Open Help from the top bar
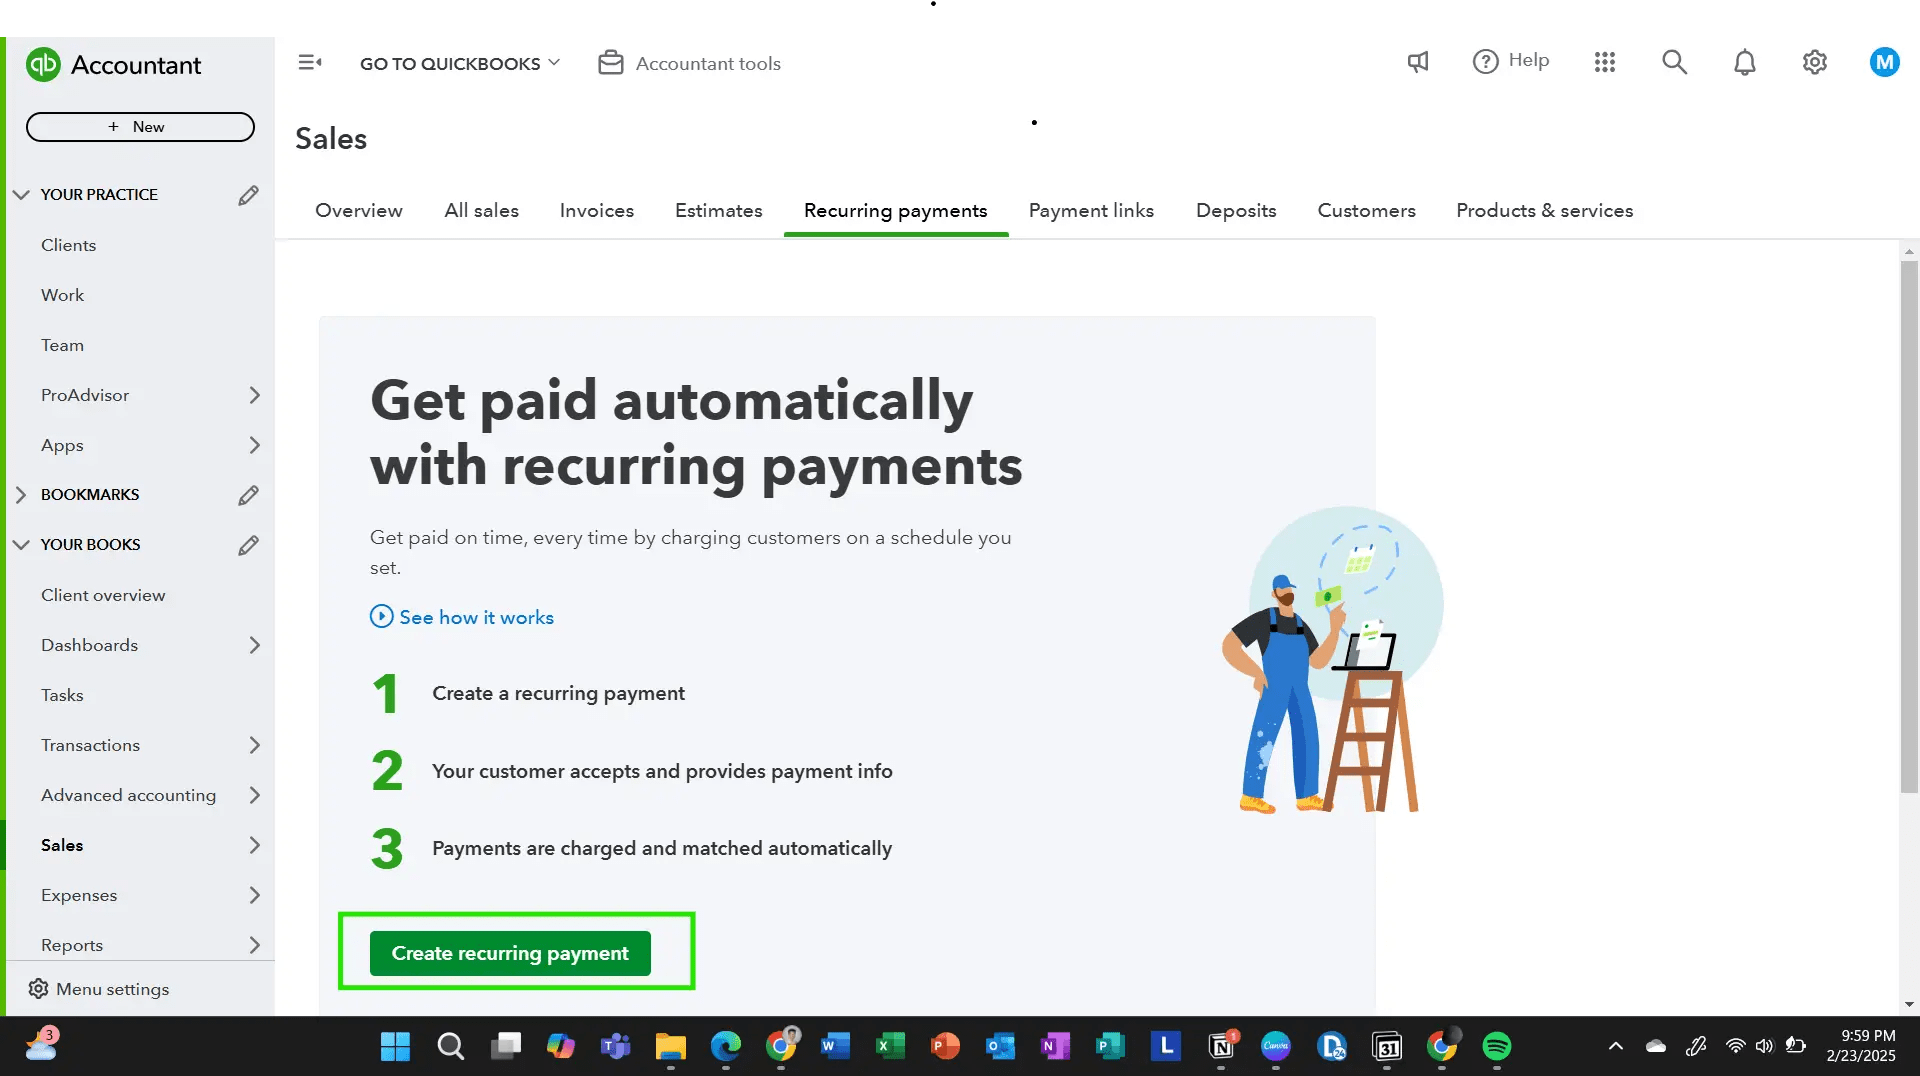The image size is (1920, 1076). click(1511, 61)
